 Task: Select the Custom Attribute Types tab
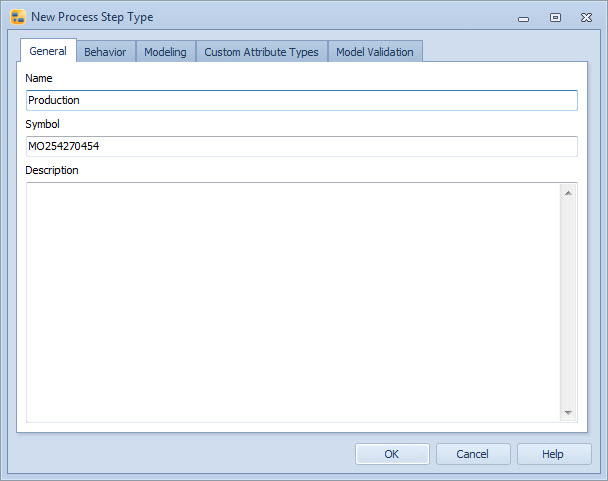(261, 52)
